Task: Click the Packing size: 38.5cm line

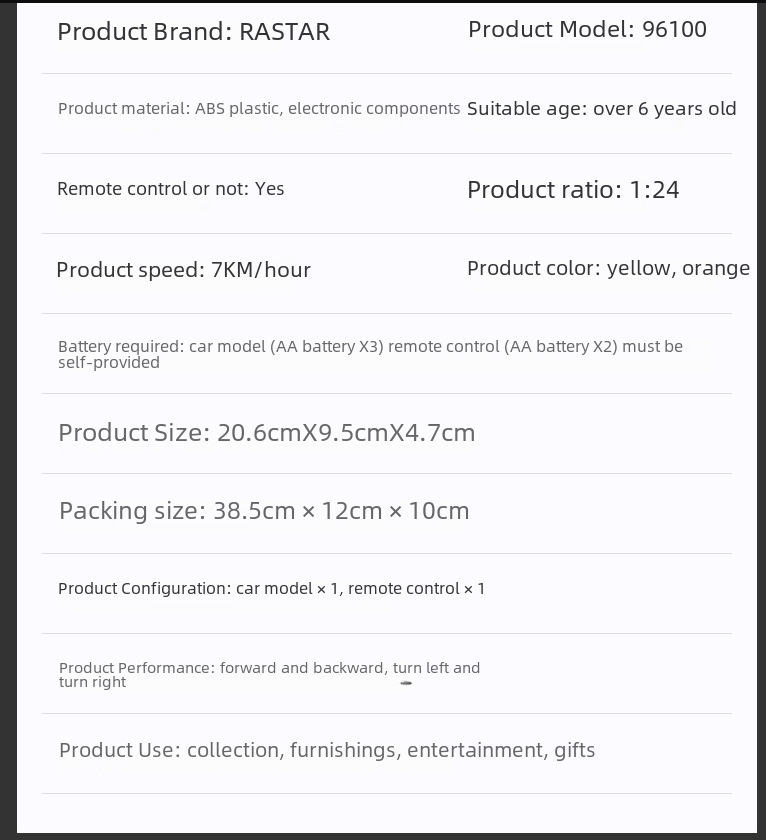Action: tap(264, 511)
